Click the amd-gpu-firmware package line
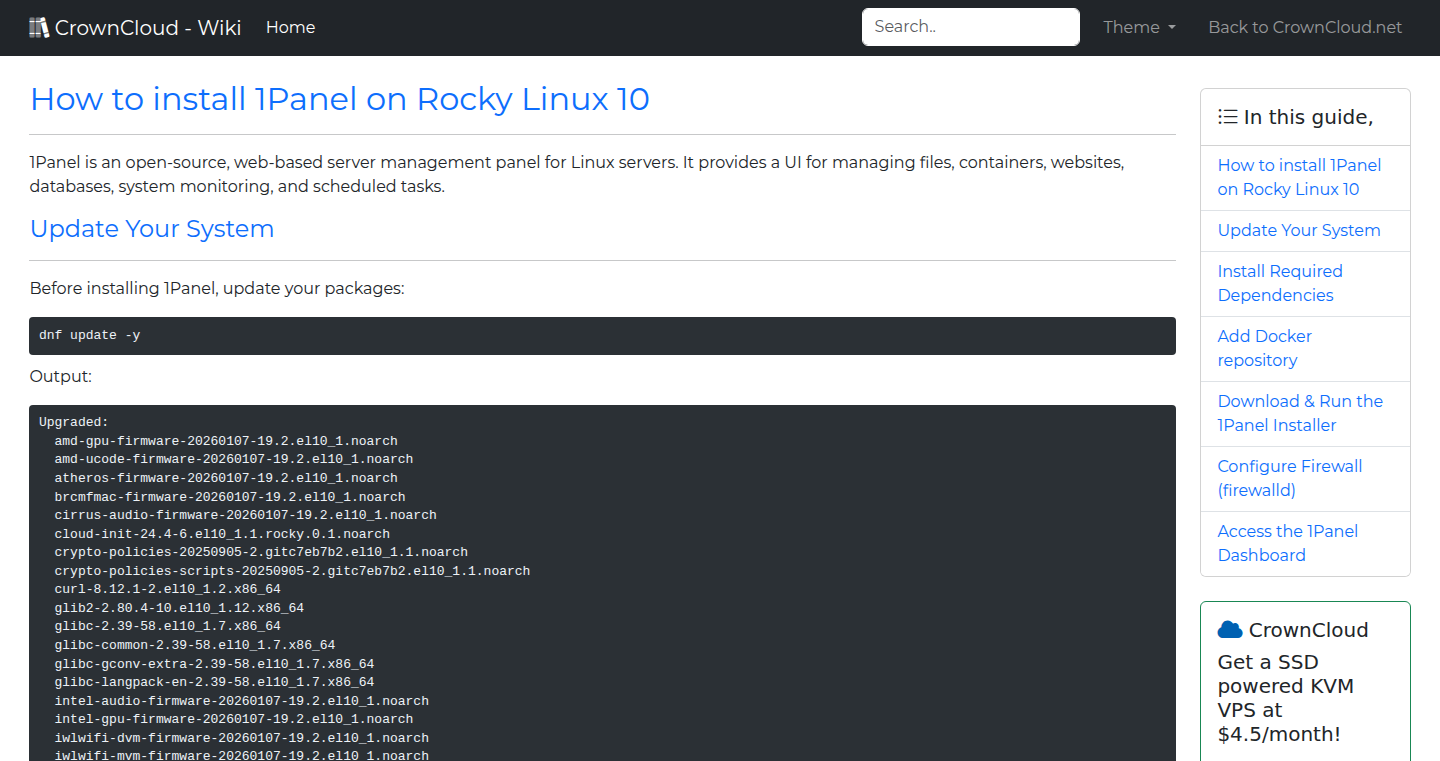The image size is (1440, 761). point(226,441)
